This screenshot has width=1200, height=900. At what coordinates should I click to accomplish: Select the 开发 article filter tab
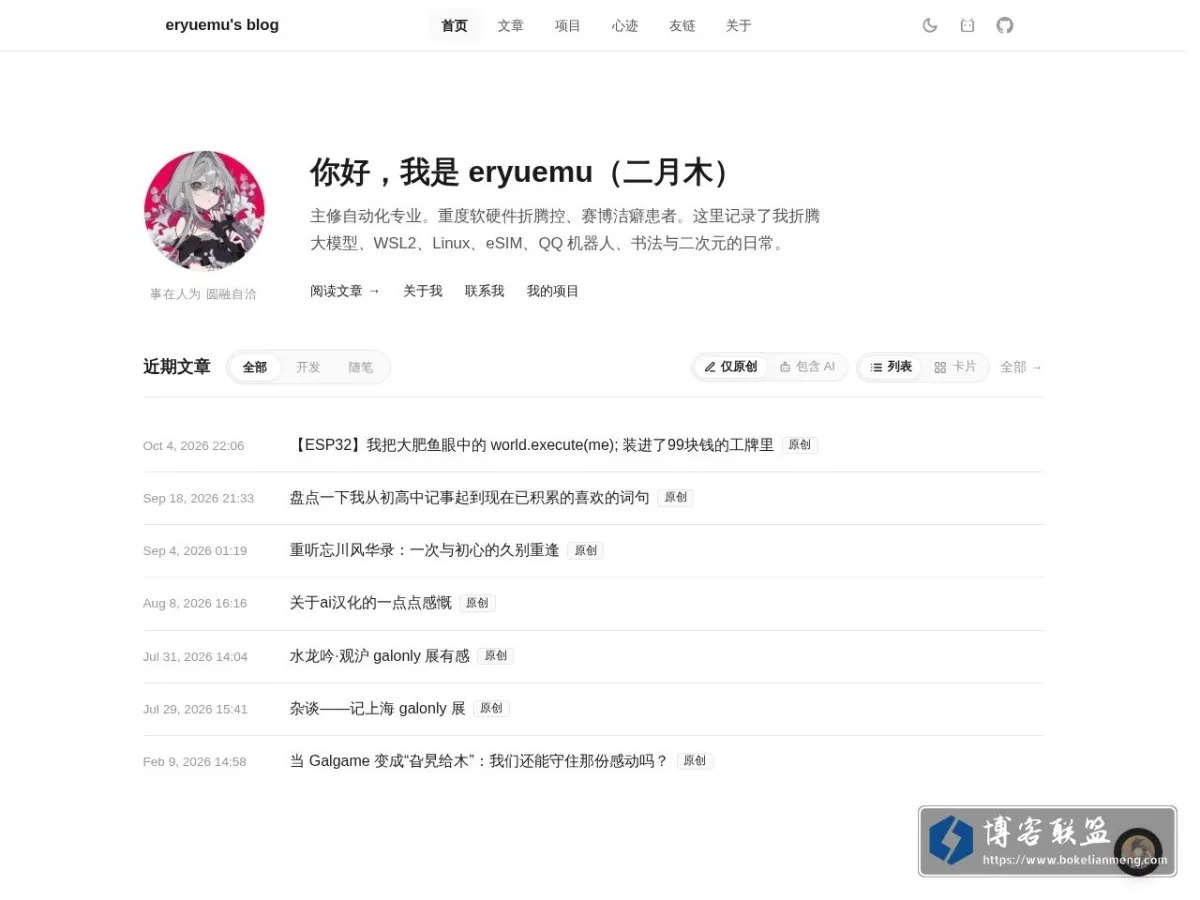308,367
